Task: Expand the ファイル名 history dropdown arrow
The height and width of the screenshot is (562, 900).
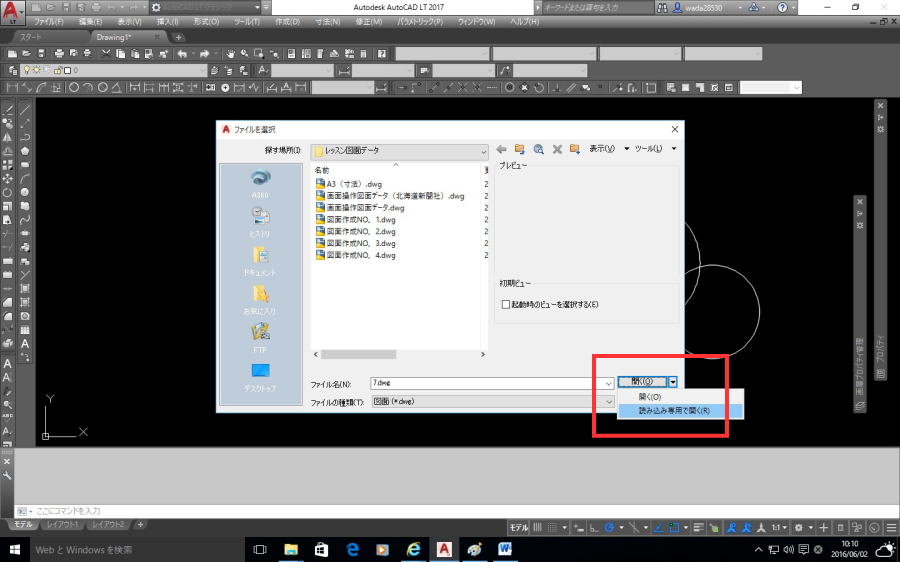Action: coord(609,383)
